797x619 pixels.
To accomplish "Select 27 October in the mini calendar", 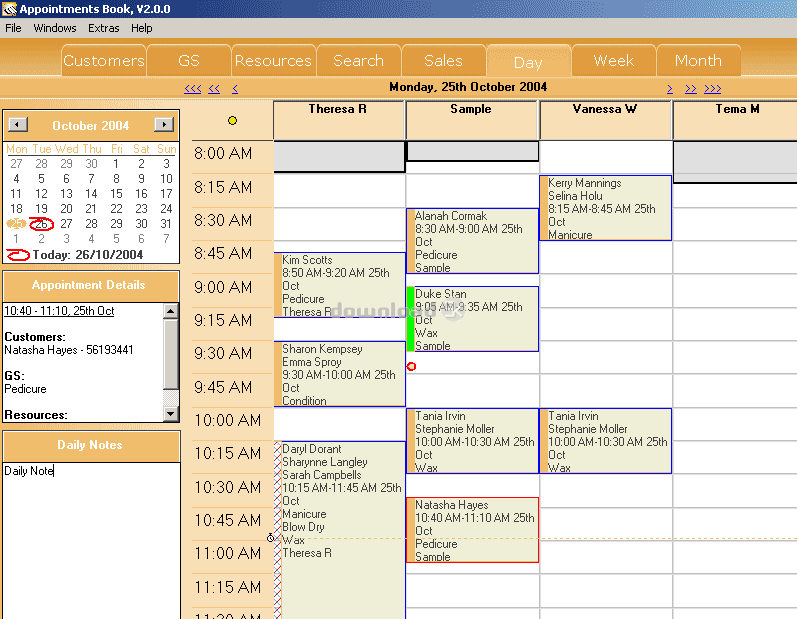I will [x=66, y=224].
